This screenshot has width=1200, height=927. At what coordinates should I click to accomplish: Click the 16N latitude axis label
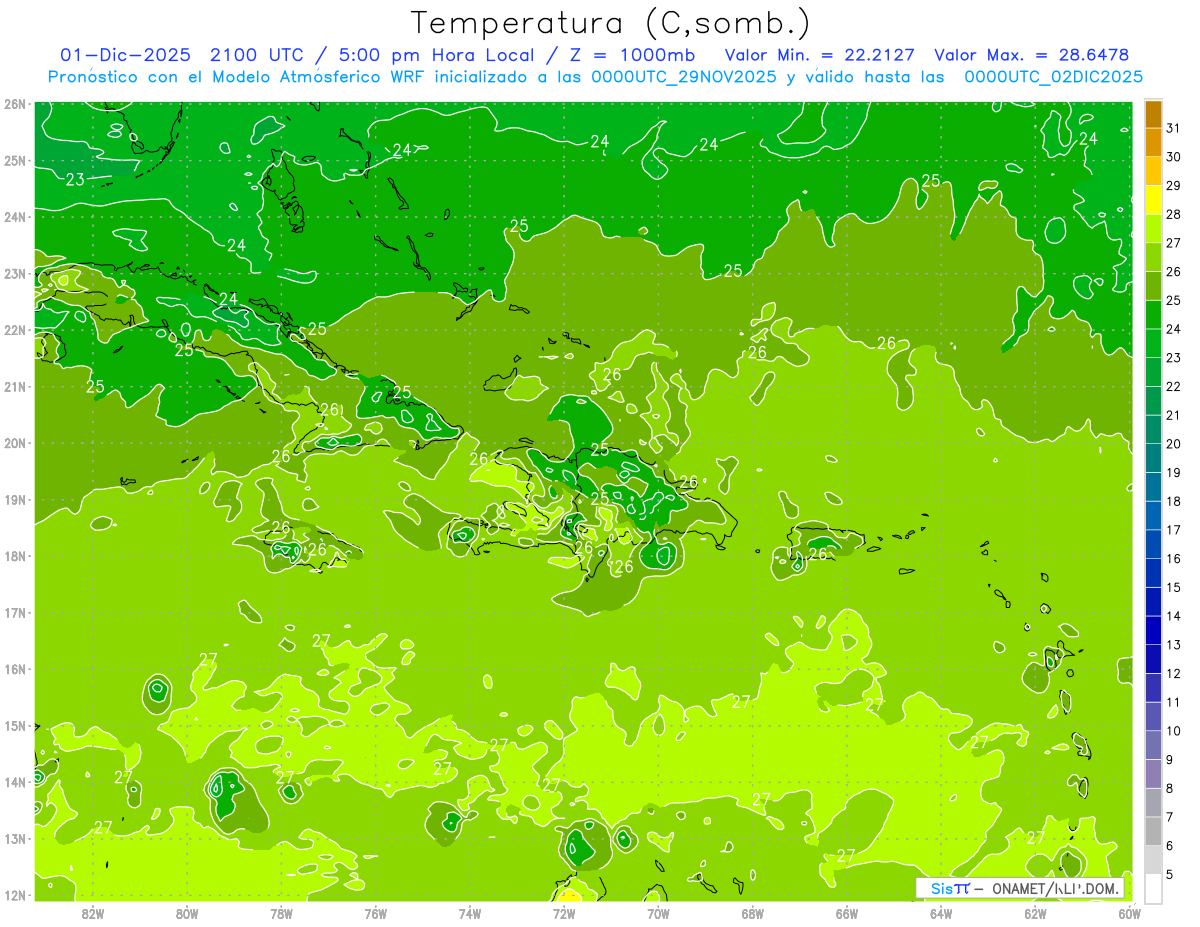click(15, 668)
